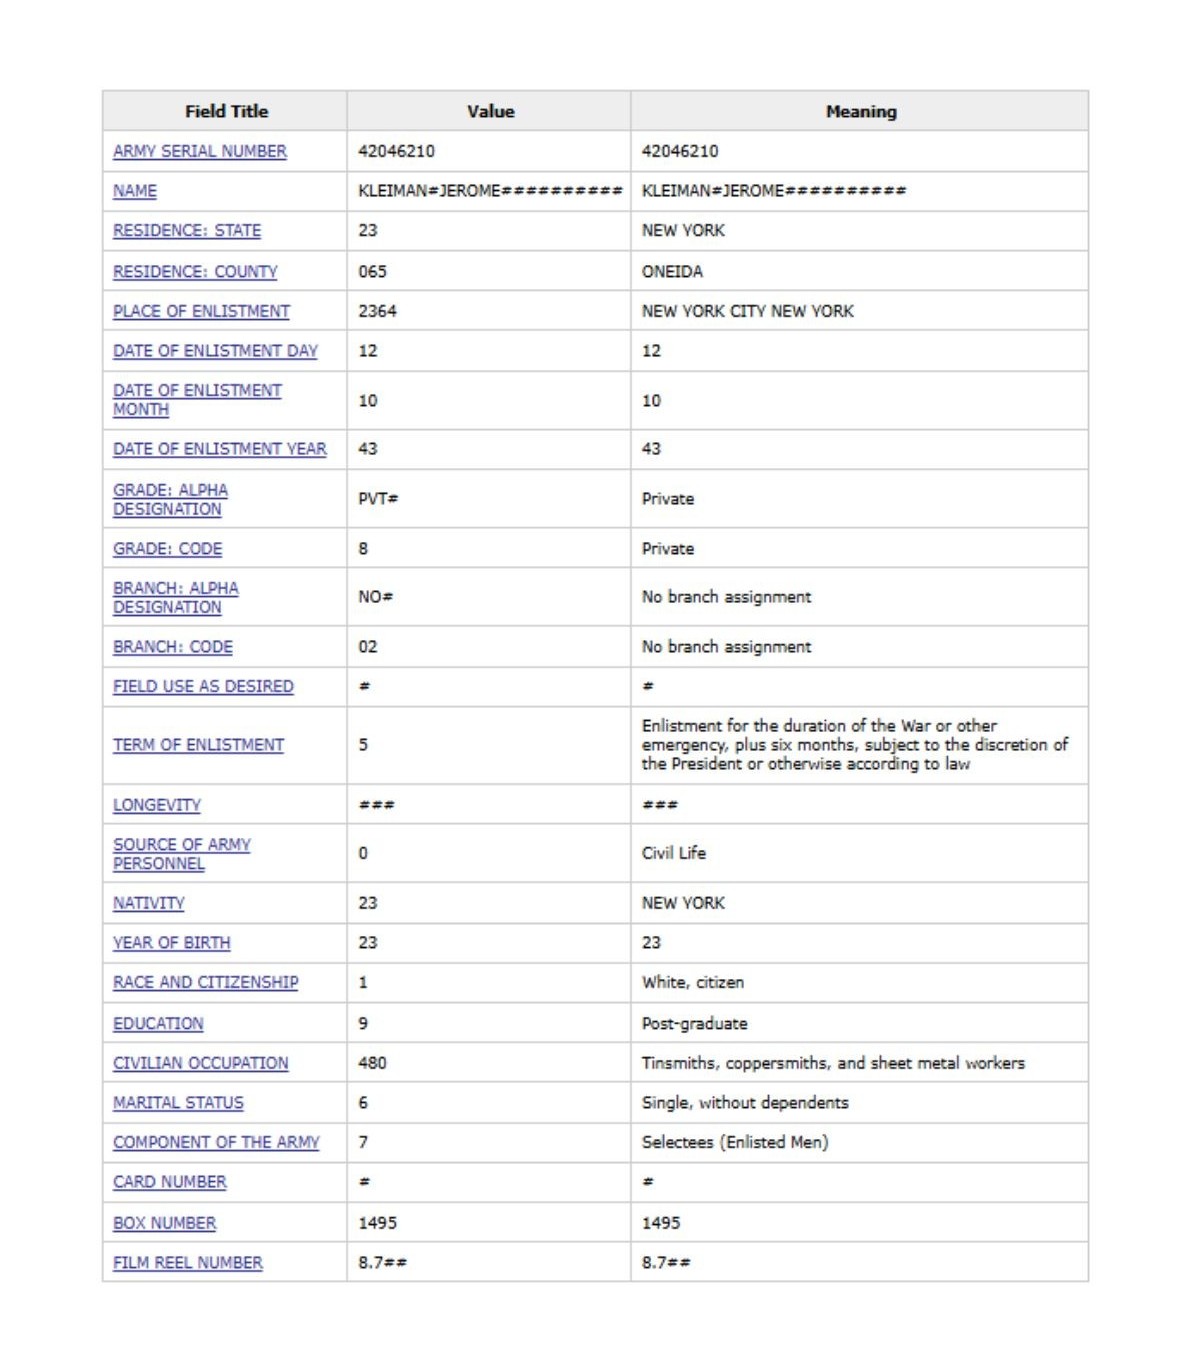Open the ARMY SERIAL NUMBER field link
The height and width of the screenshot is (1372, 1200).
coord(199,151)
